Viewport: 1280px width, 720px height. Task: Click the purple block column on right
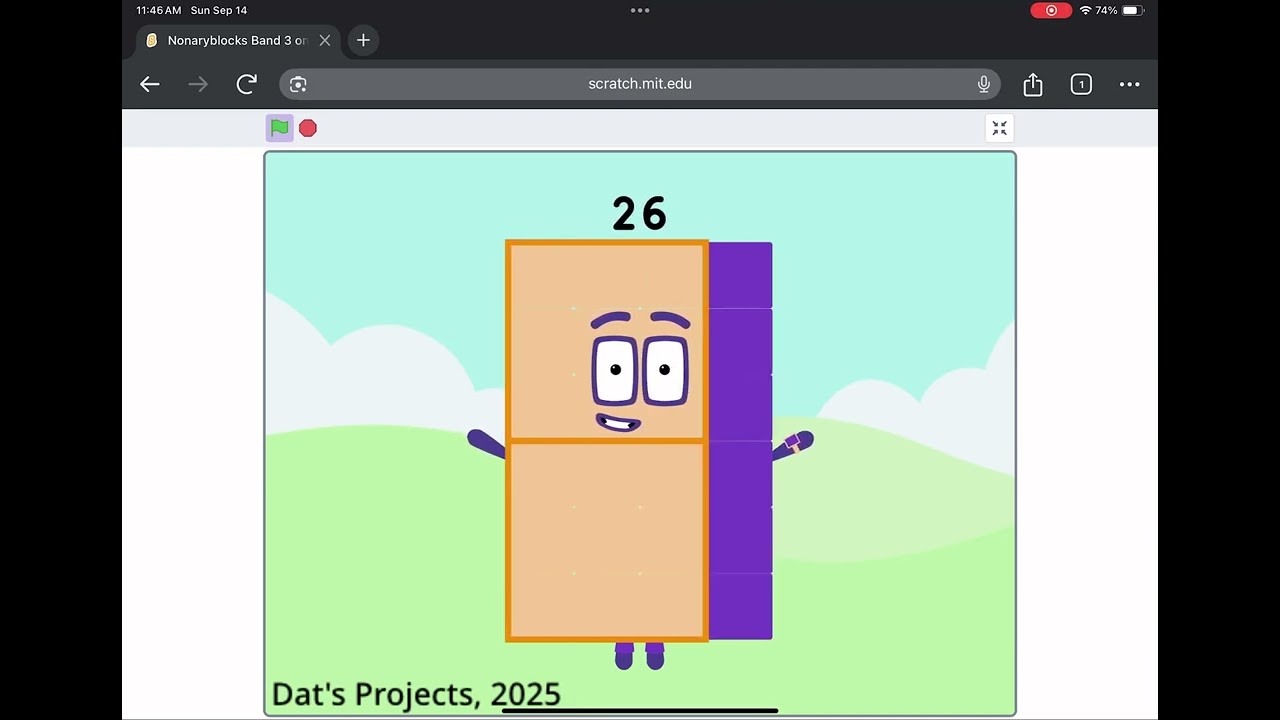click(740, 440)
